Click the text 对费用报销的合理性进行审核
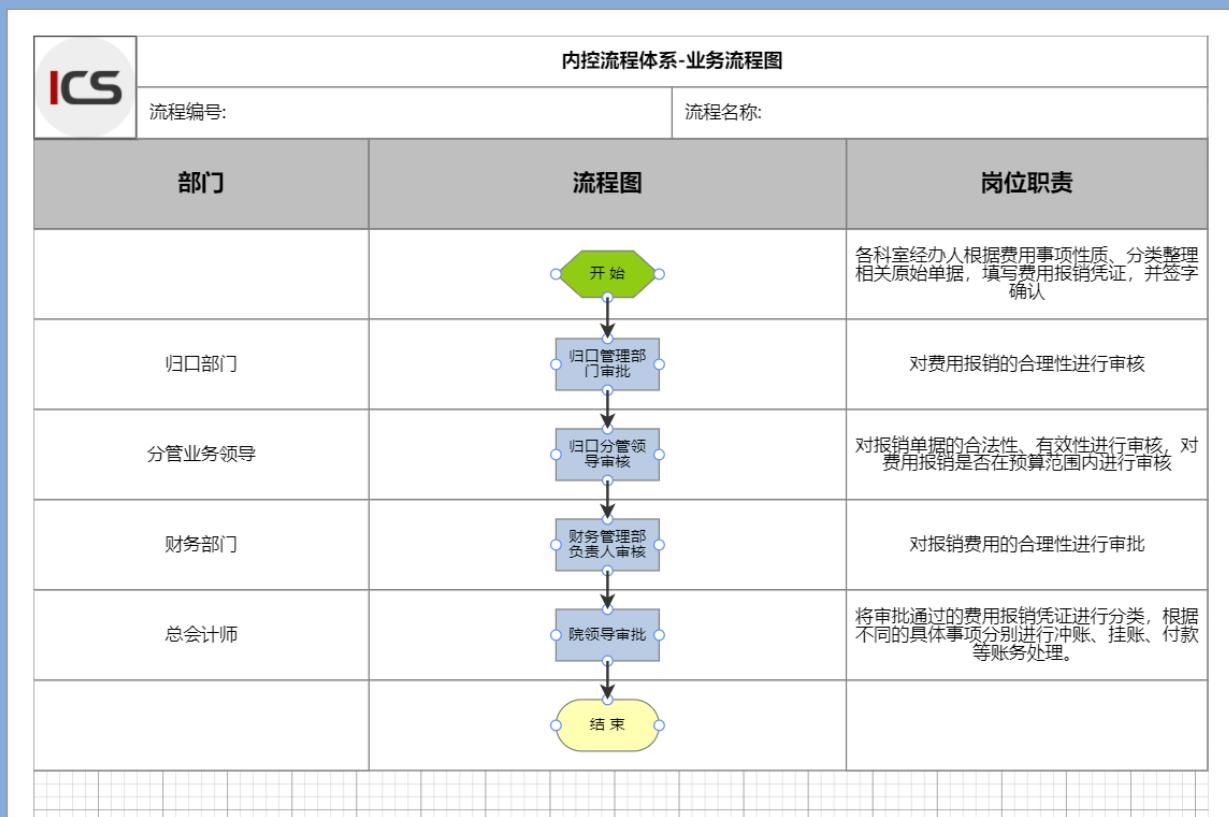 tap(1027, 364)
